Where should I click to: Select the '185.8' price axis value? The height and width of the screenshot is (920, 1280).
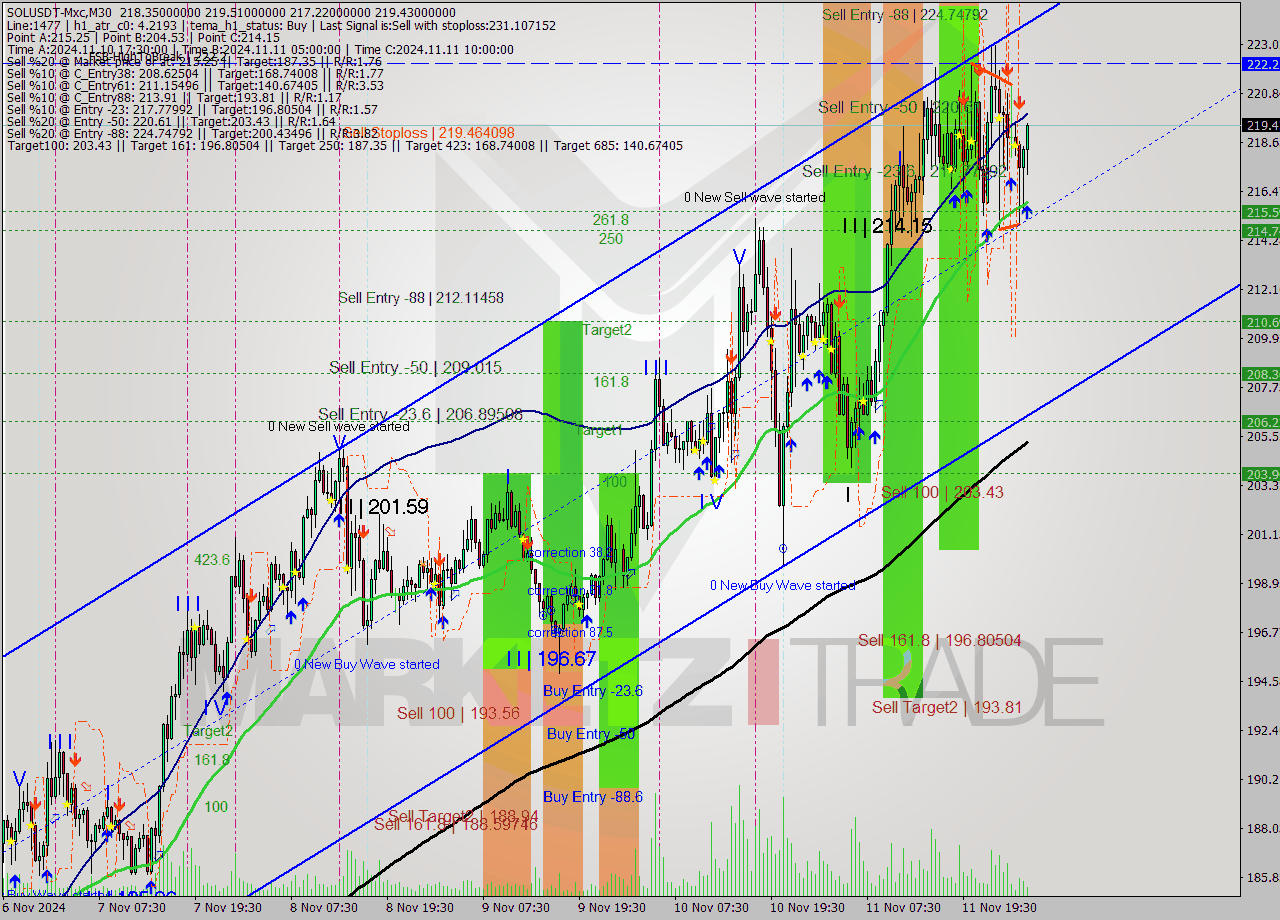[x=1261, y=878]
